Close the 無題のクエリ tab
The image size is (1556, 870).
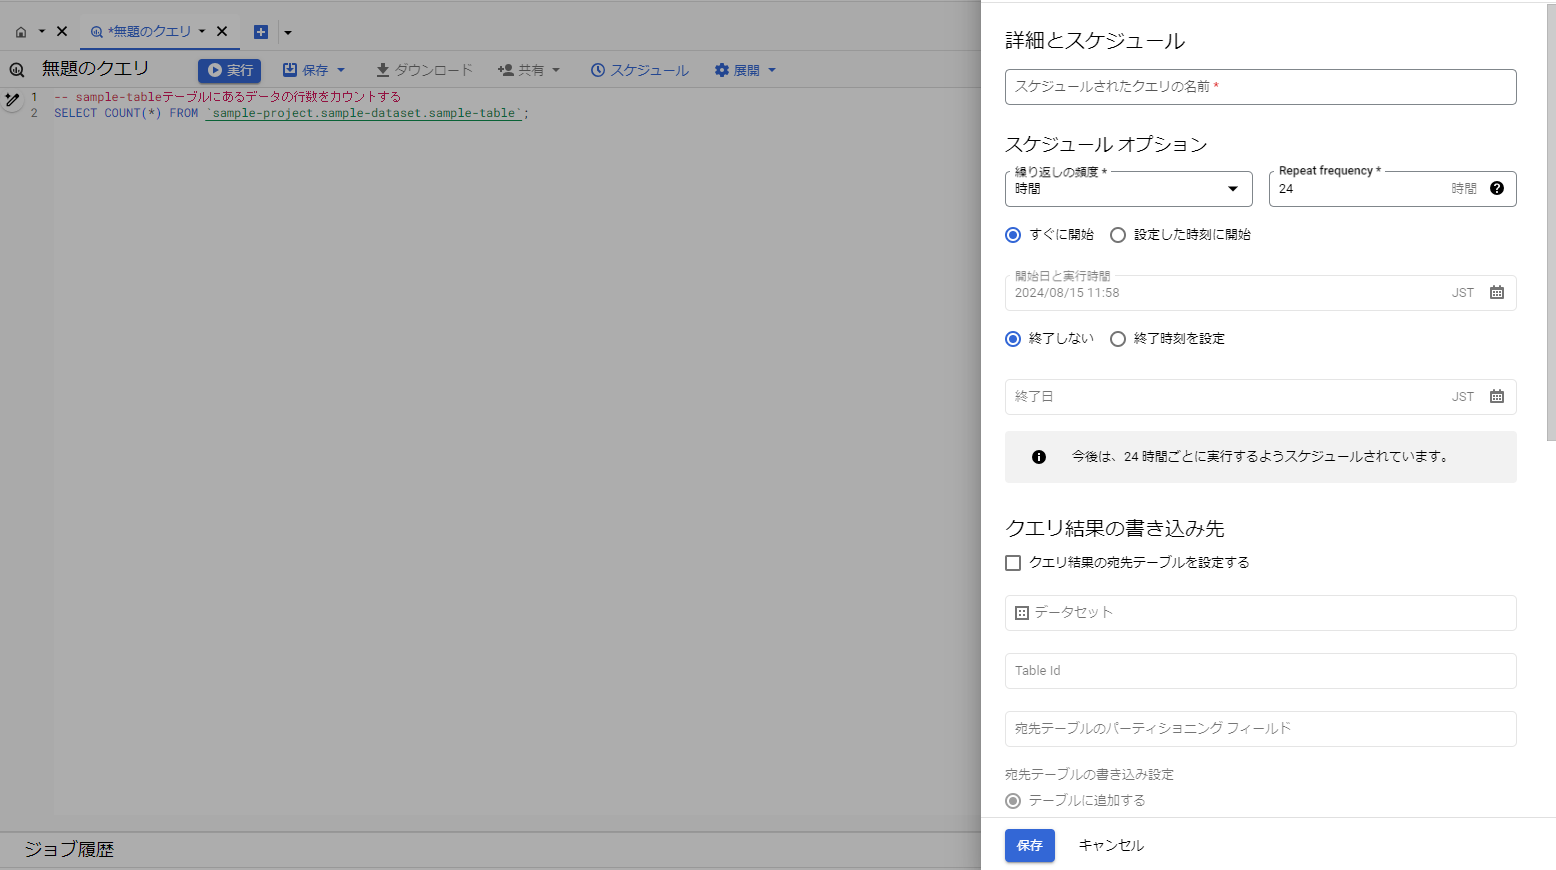[x=222, y=32]
